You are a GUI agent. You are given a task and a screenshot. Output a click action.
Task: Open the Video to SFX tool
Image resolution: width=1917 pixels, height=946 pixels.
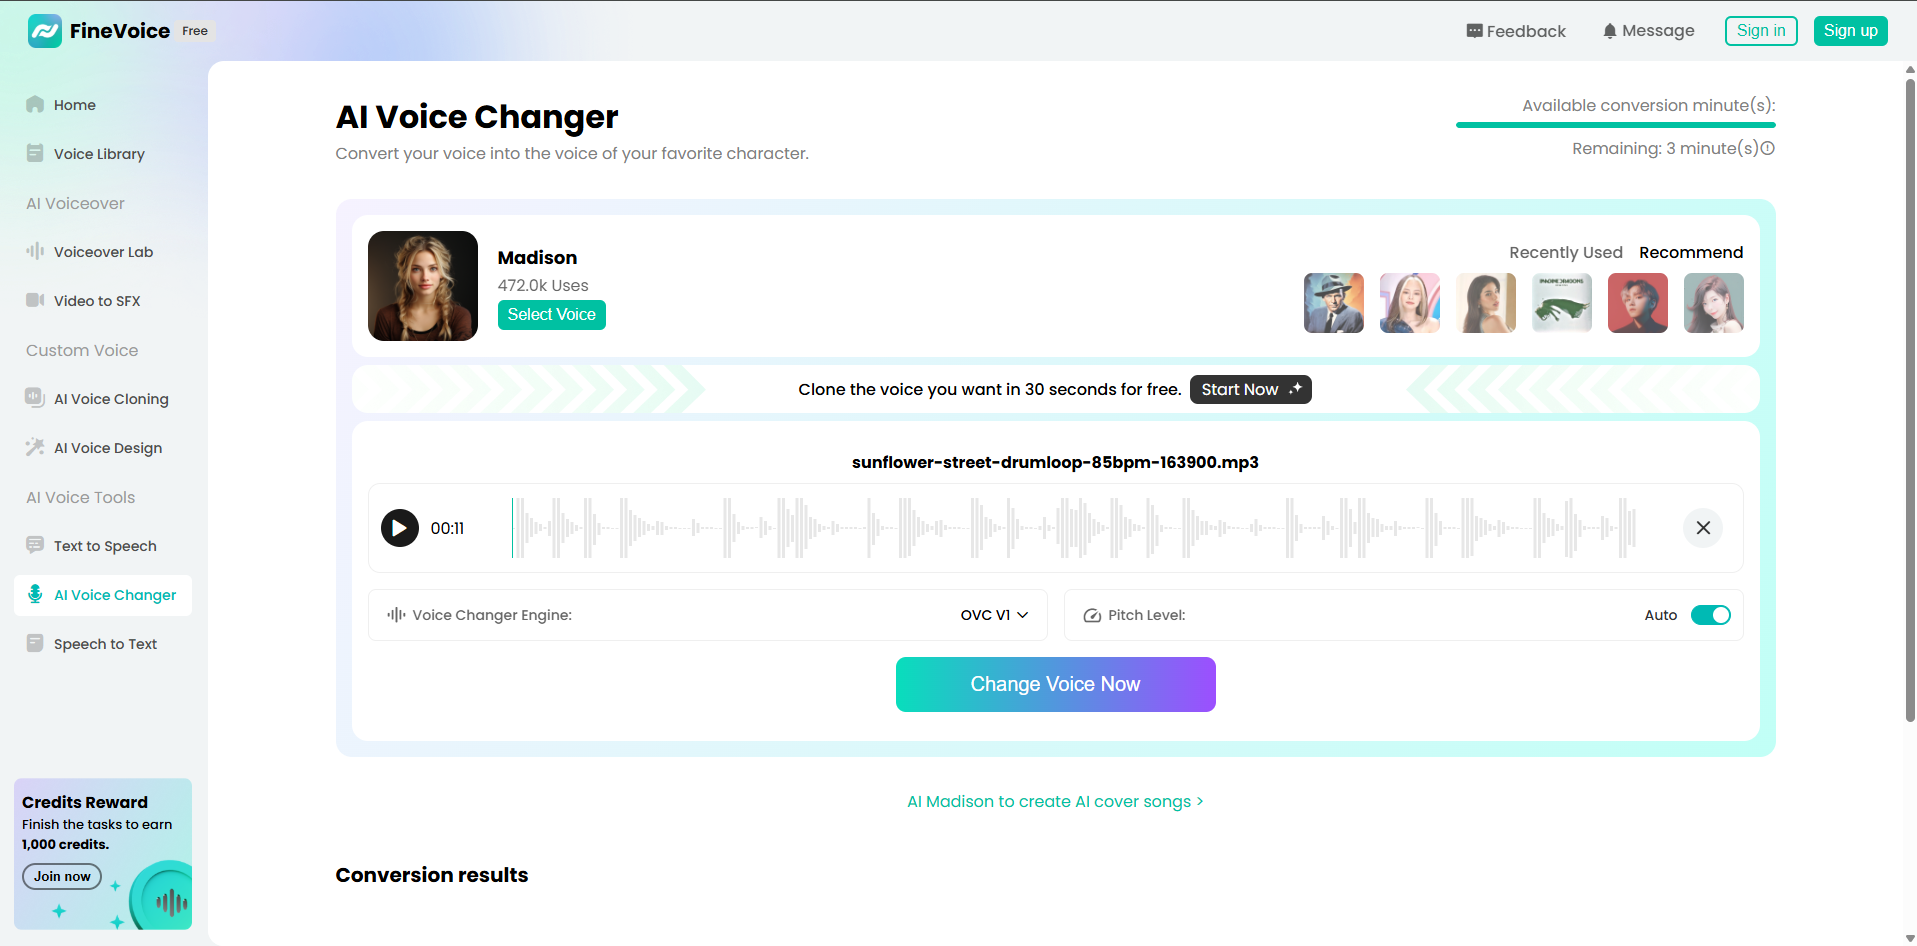point(97,300)
